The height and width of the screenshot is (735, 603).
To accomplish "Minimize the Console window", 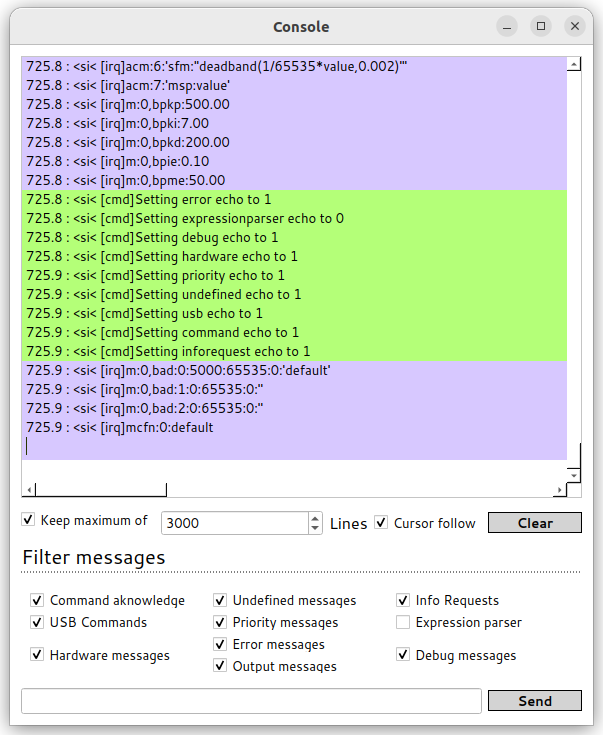I will [x=508, y=26].
